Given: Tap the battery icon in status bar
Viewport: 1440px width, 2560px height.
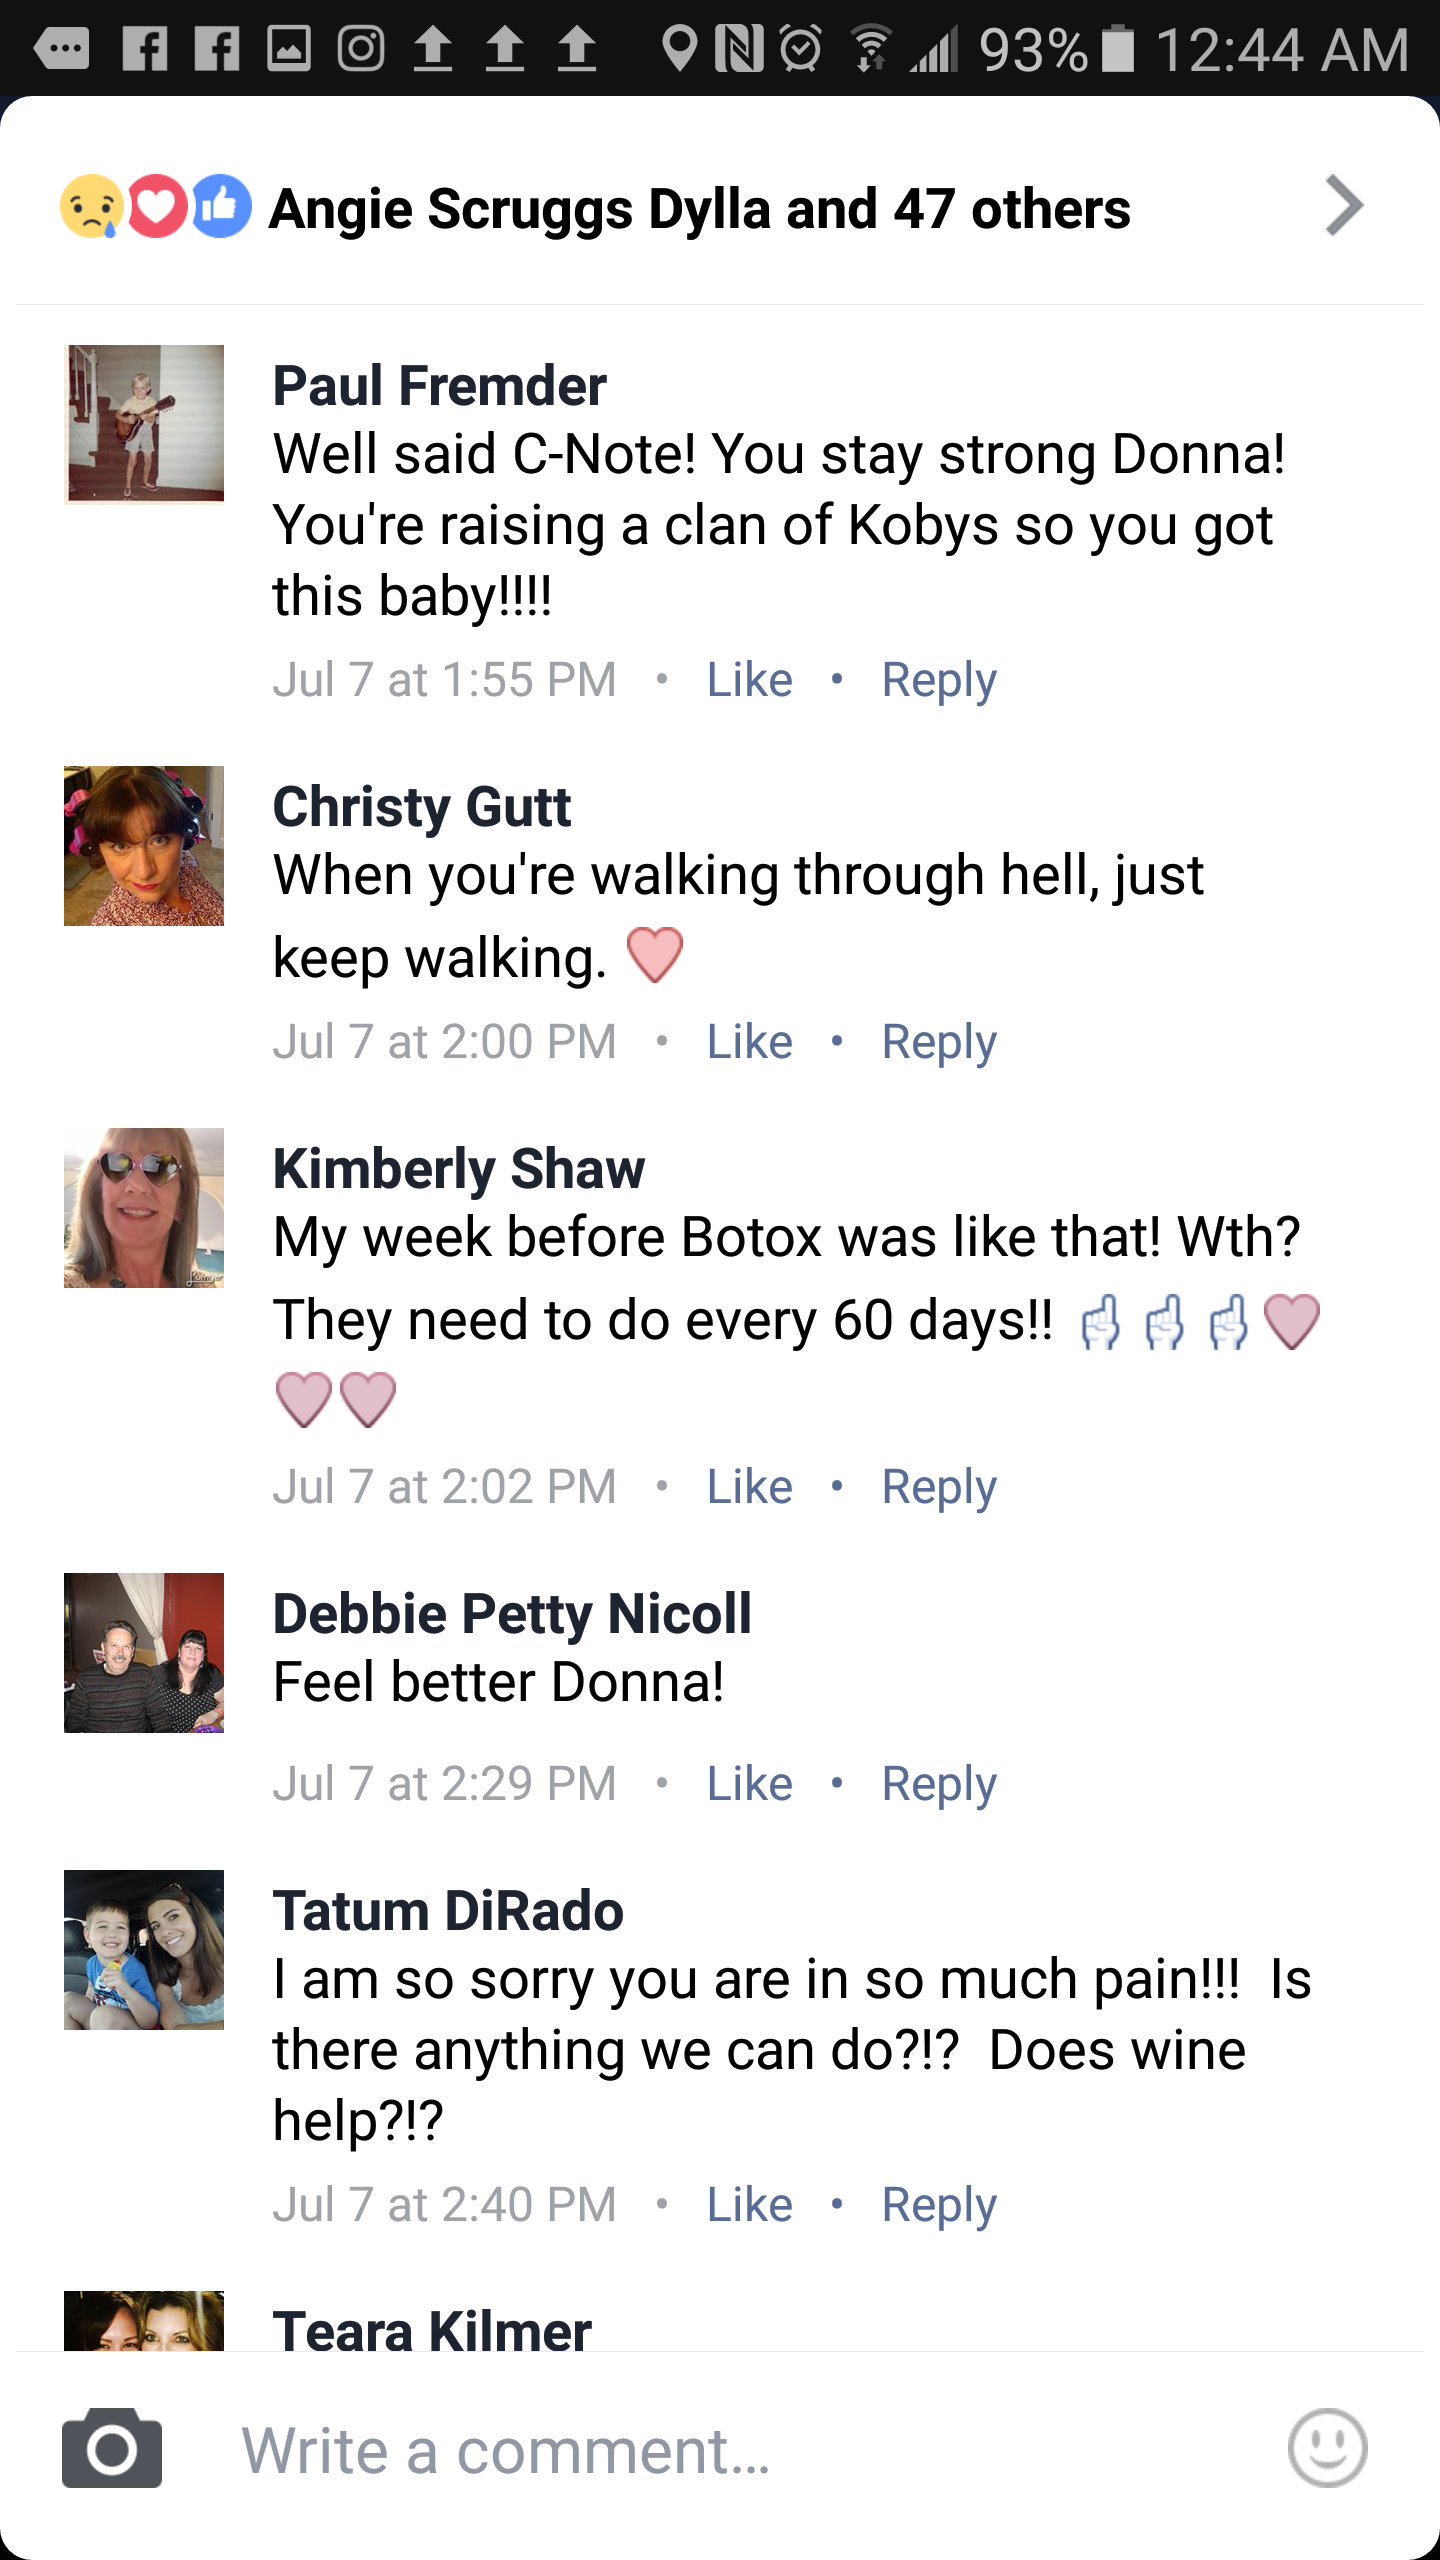Looking at the screenshot, I should [x=1118, y=48].
